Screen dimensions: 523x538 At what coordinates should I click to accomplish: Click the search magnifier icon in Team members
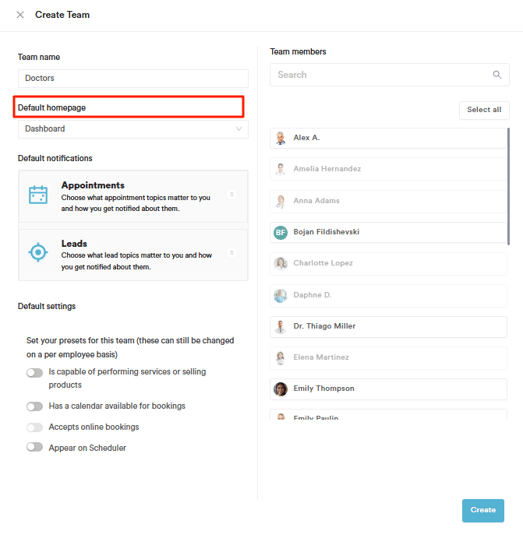pos(497,74)
